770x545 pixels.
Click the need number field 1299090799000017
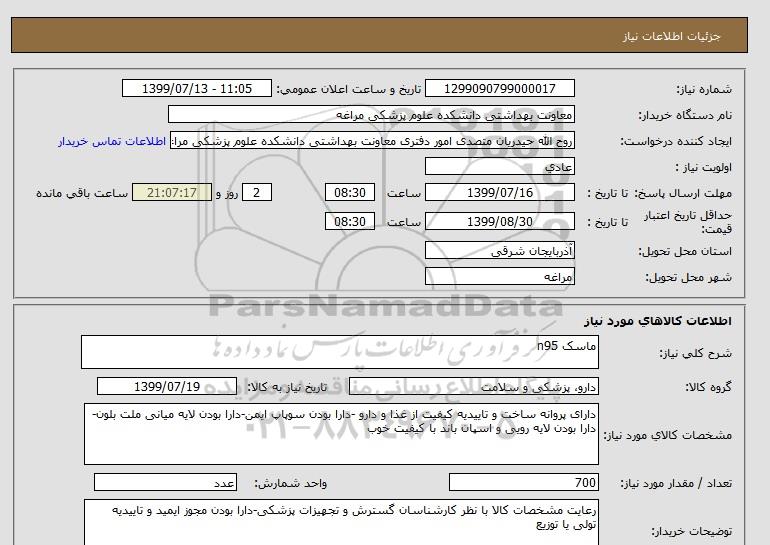499,88
